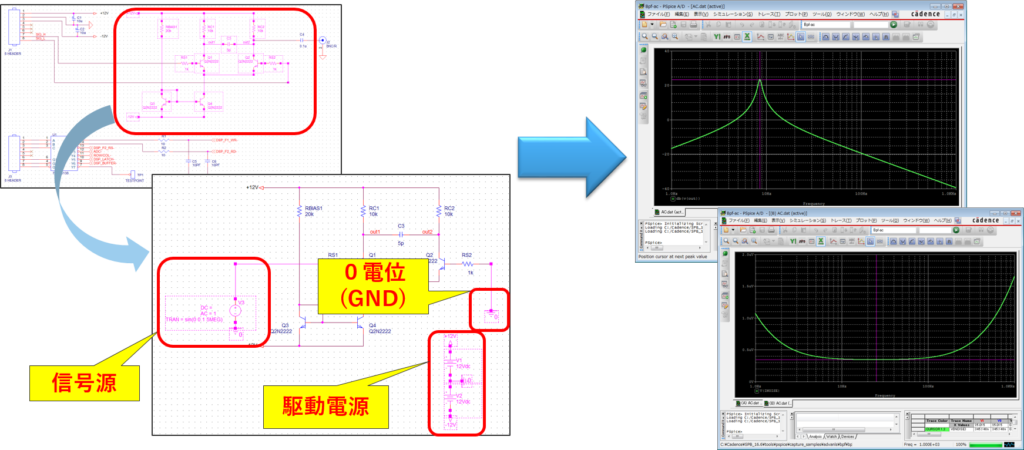Screen dimensions: 1024x450
Task: Click Open folder icon in upper PSpice window
Action: (x=663, y=25)
